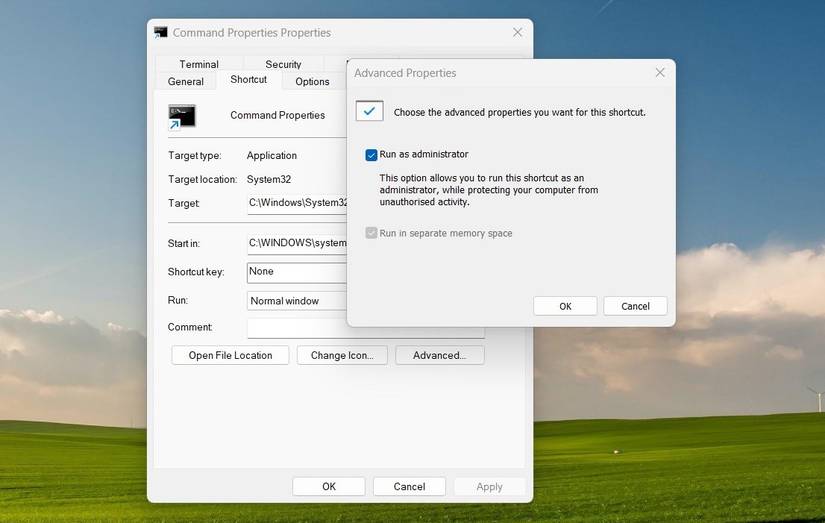Click the large Command Prompt shortcut icon
This screenshot has height=523, width=825.
(x=182, y=115)
